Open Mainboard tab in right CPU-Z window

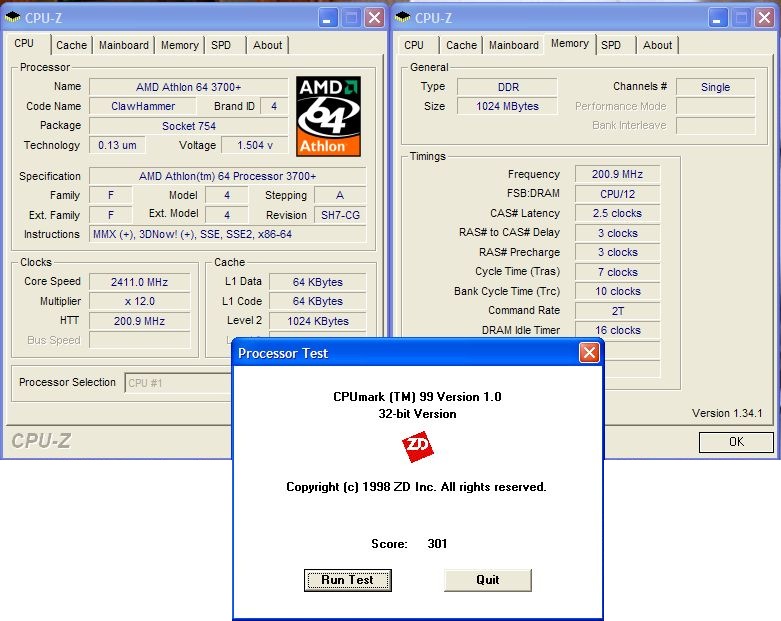point(514,45)
